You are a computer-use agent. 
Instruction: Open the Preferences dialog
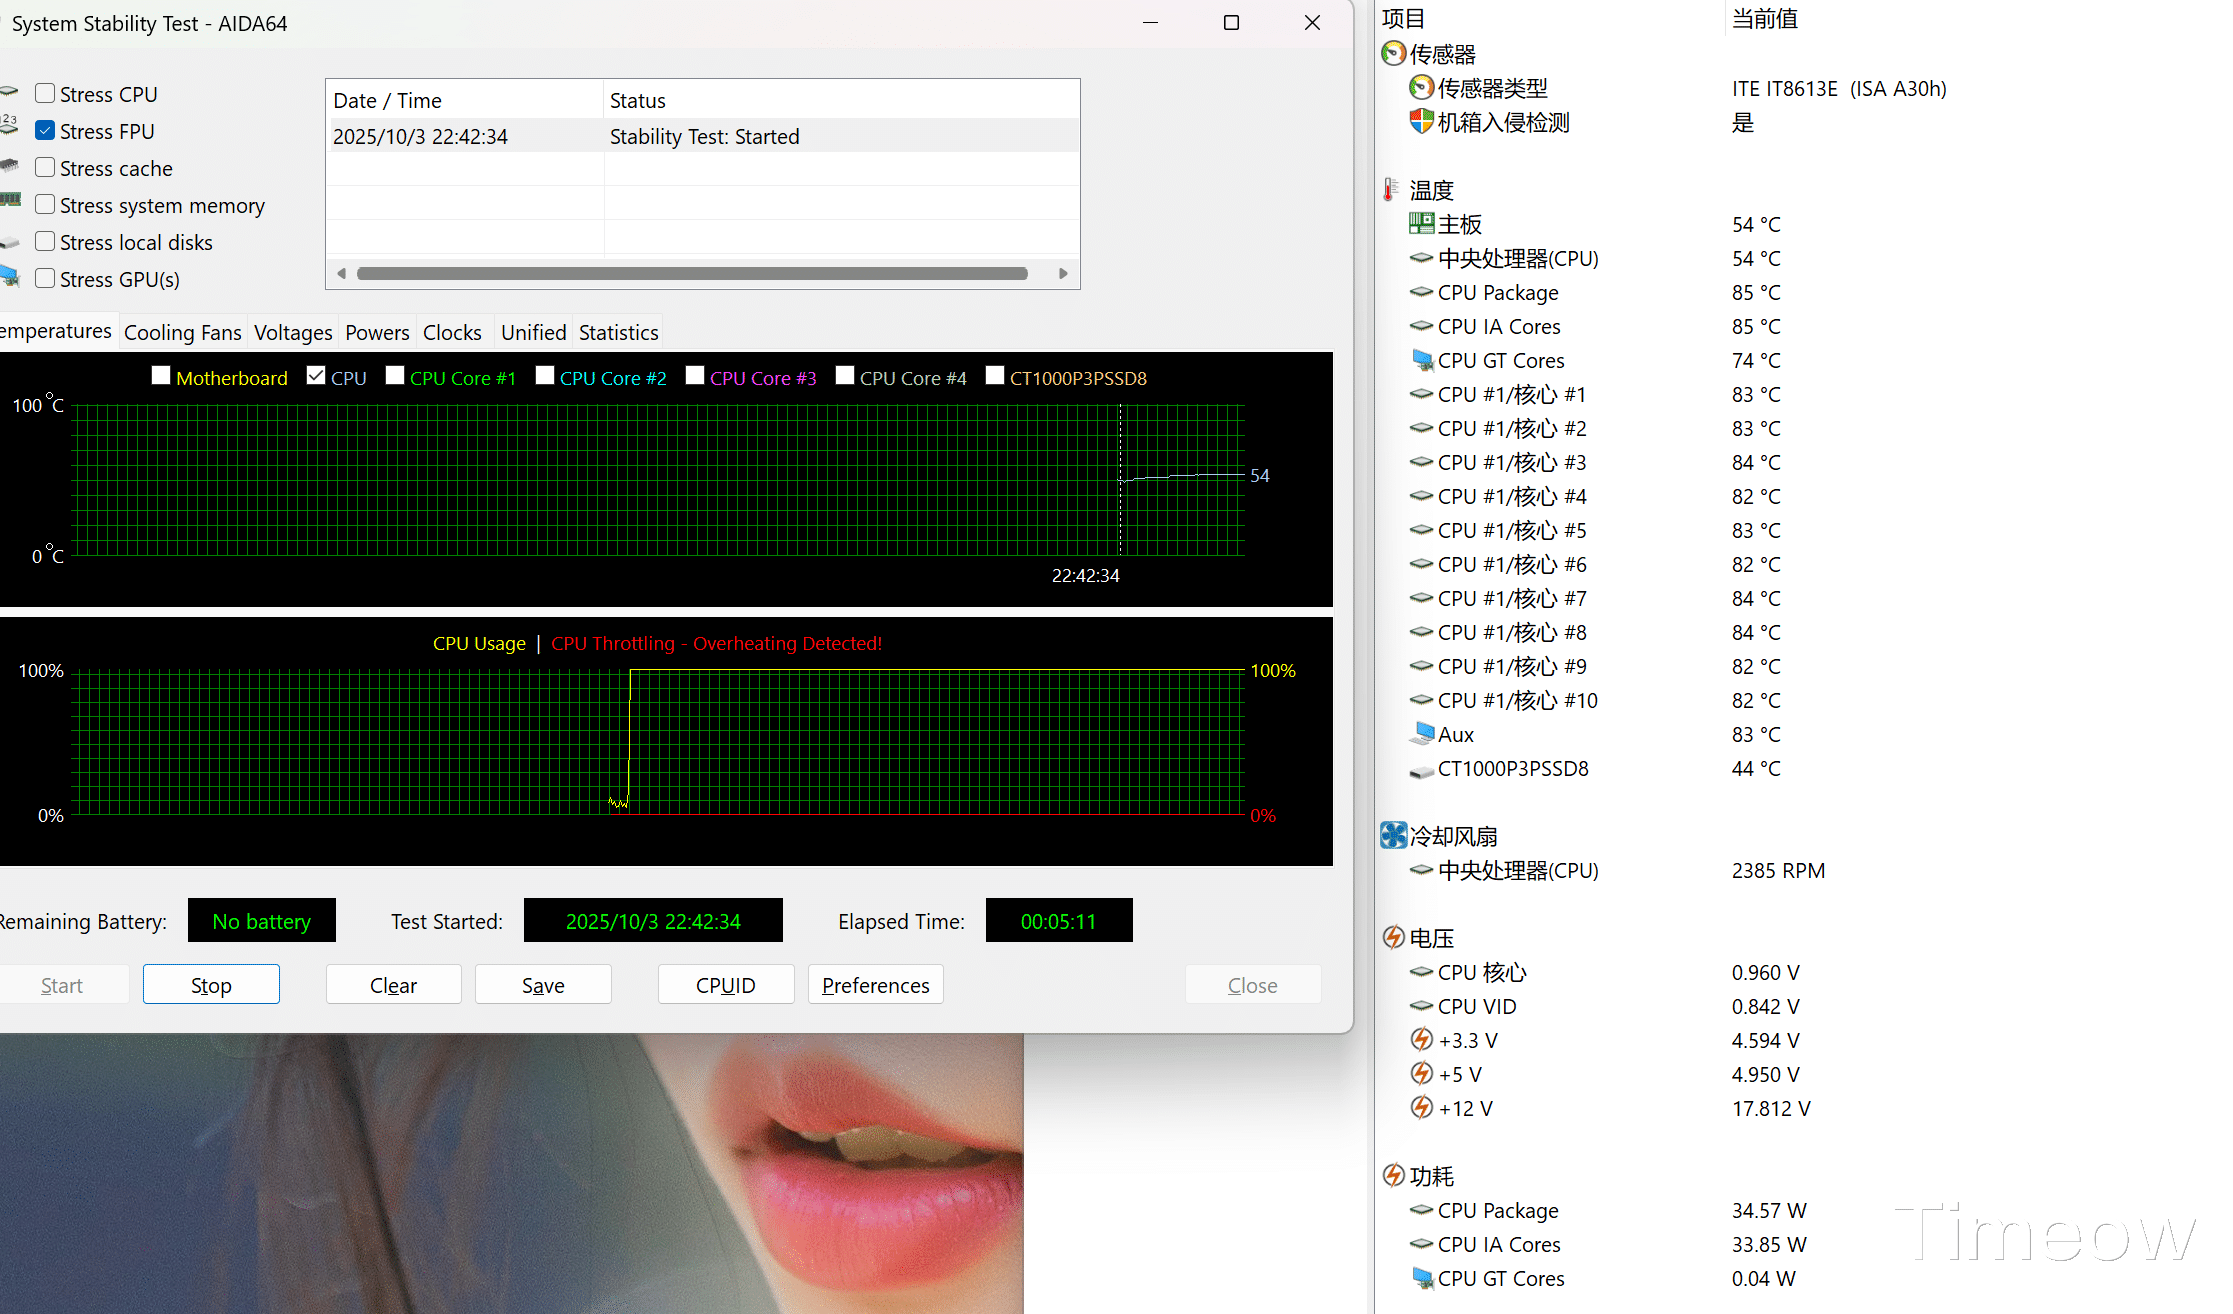point(875,985)
